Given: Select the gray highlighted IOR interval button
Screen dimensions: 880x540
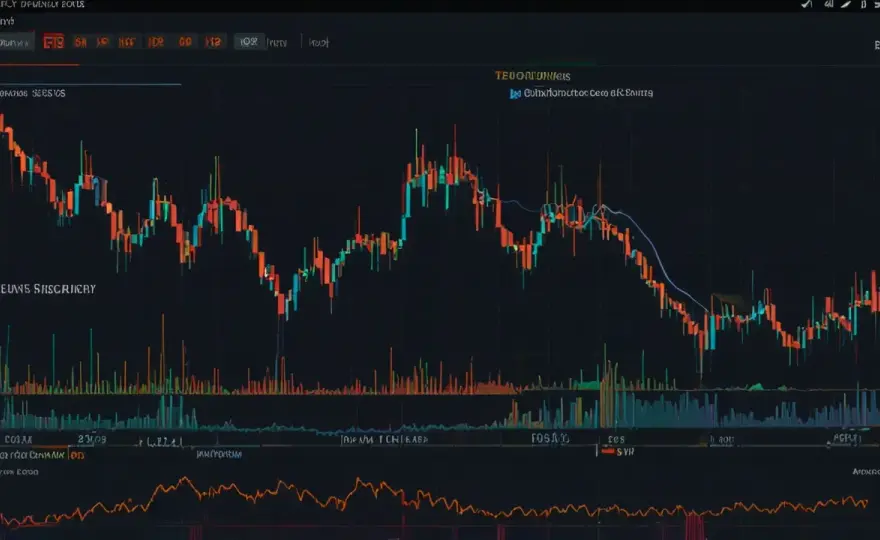Looking at the screenshot, I should point(249,42).
